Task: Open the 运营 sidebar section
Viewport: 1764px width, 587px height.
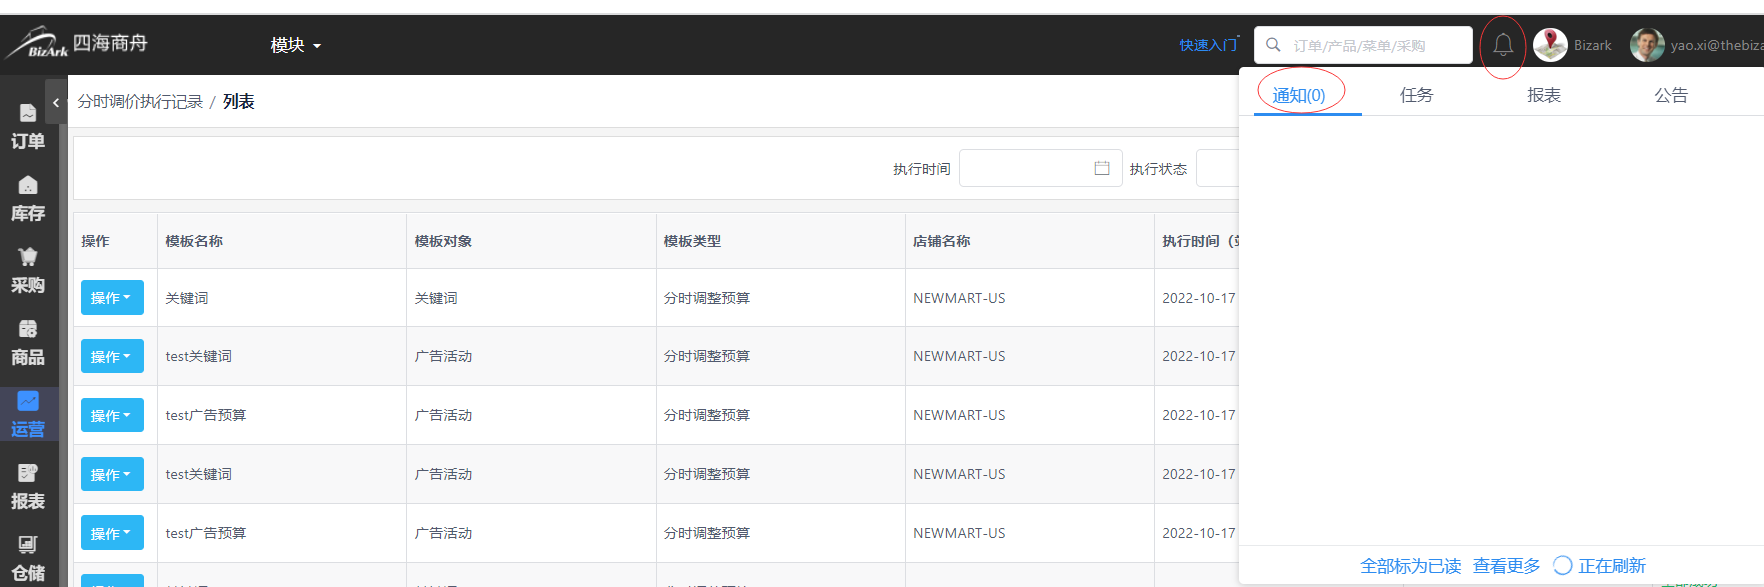Action: (28, 415)
